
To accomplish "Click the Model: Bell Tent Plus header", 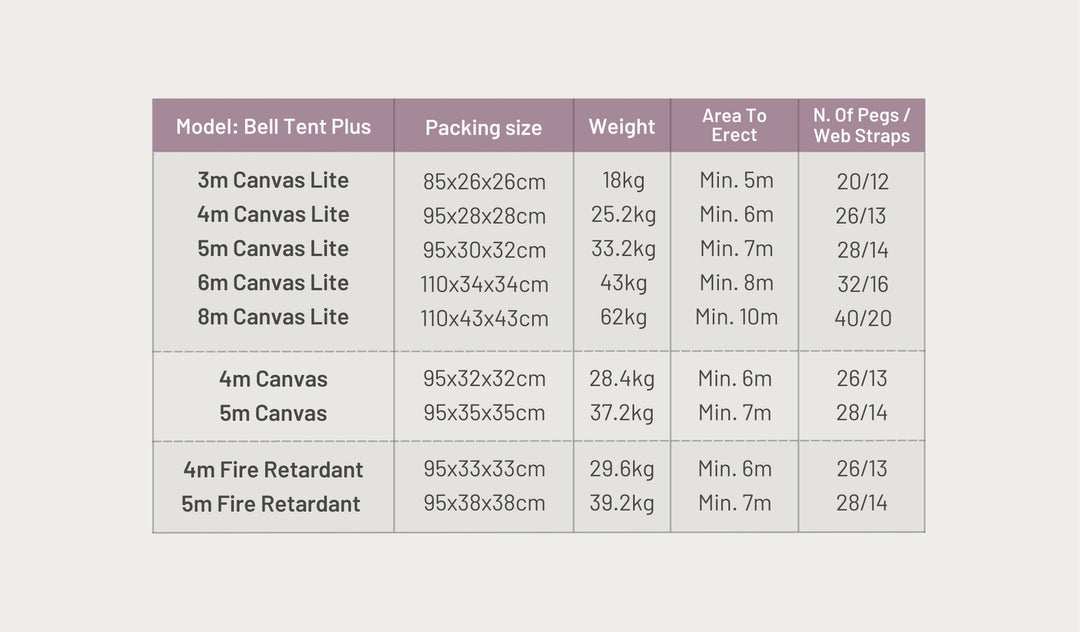I will [273, 126].
